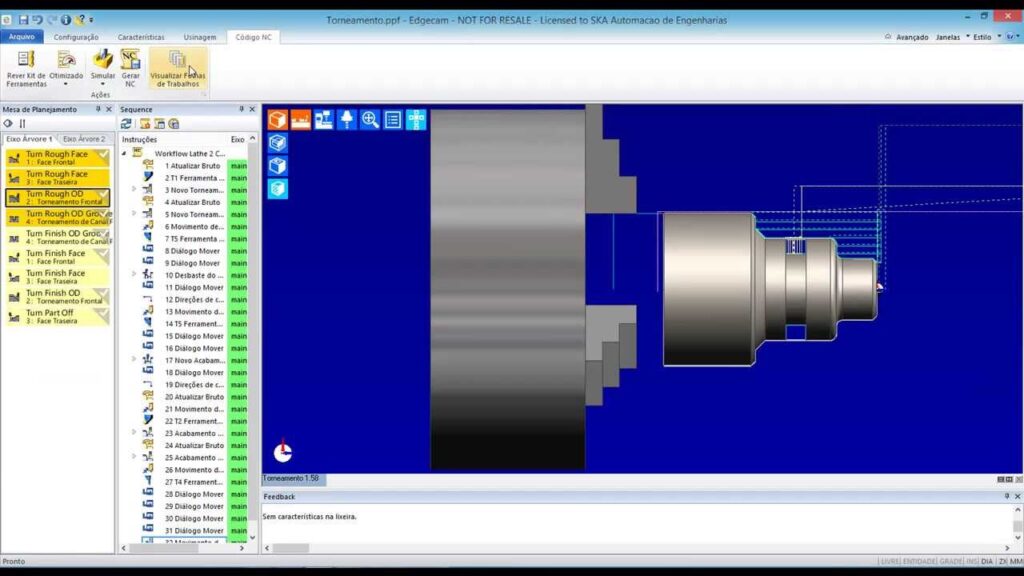Open the Simular dropdown arrow
Screen dimensions: 1024x576
click(103, 84)
